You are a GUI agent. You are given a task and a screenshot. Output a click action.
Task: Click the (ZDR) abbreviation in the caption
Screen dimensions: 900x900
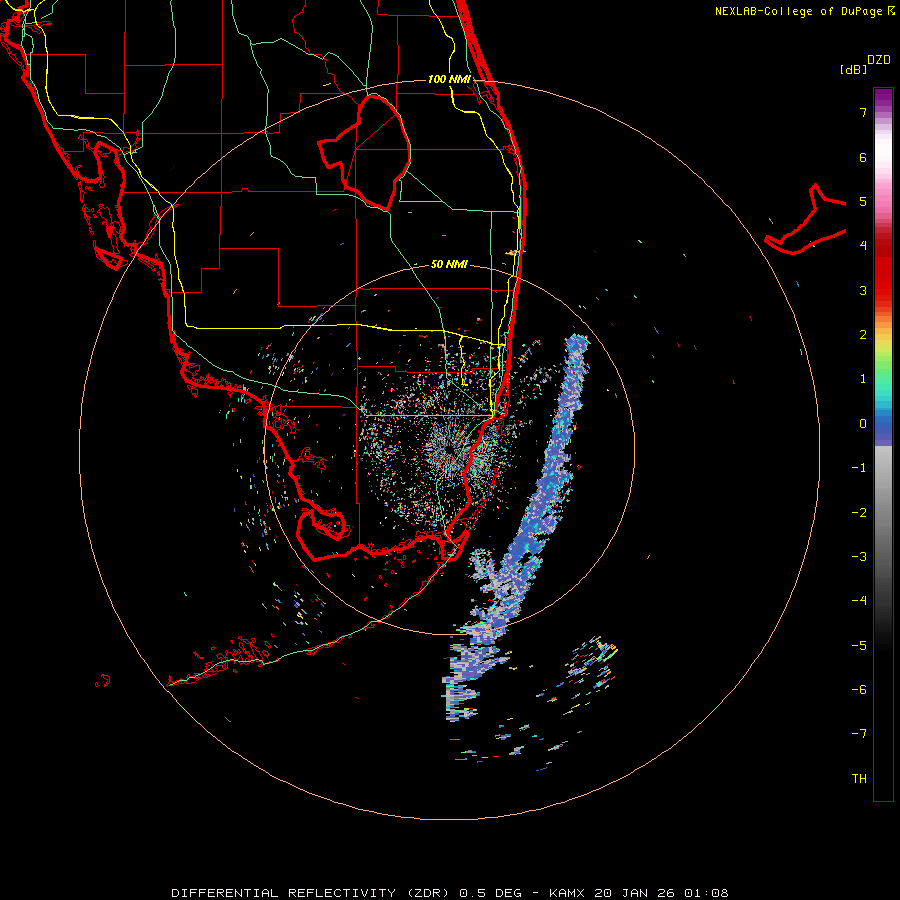click(429, 893)
